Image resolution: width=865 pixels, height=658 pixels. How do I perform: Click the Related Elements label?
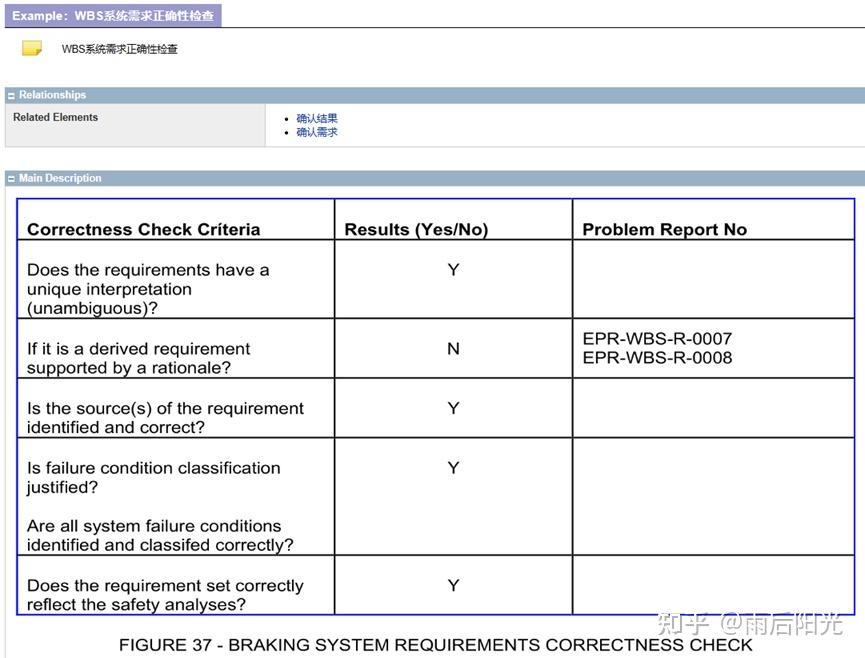tap(55, 117)
